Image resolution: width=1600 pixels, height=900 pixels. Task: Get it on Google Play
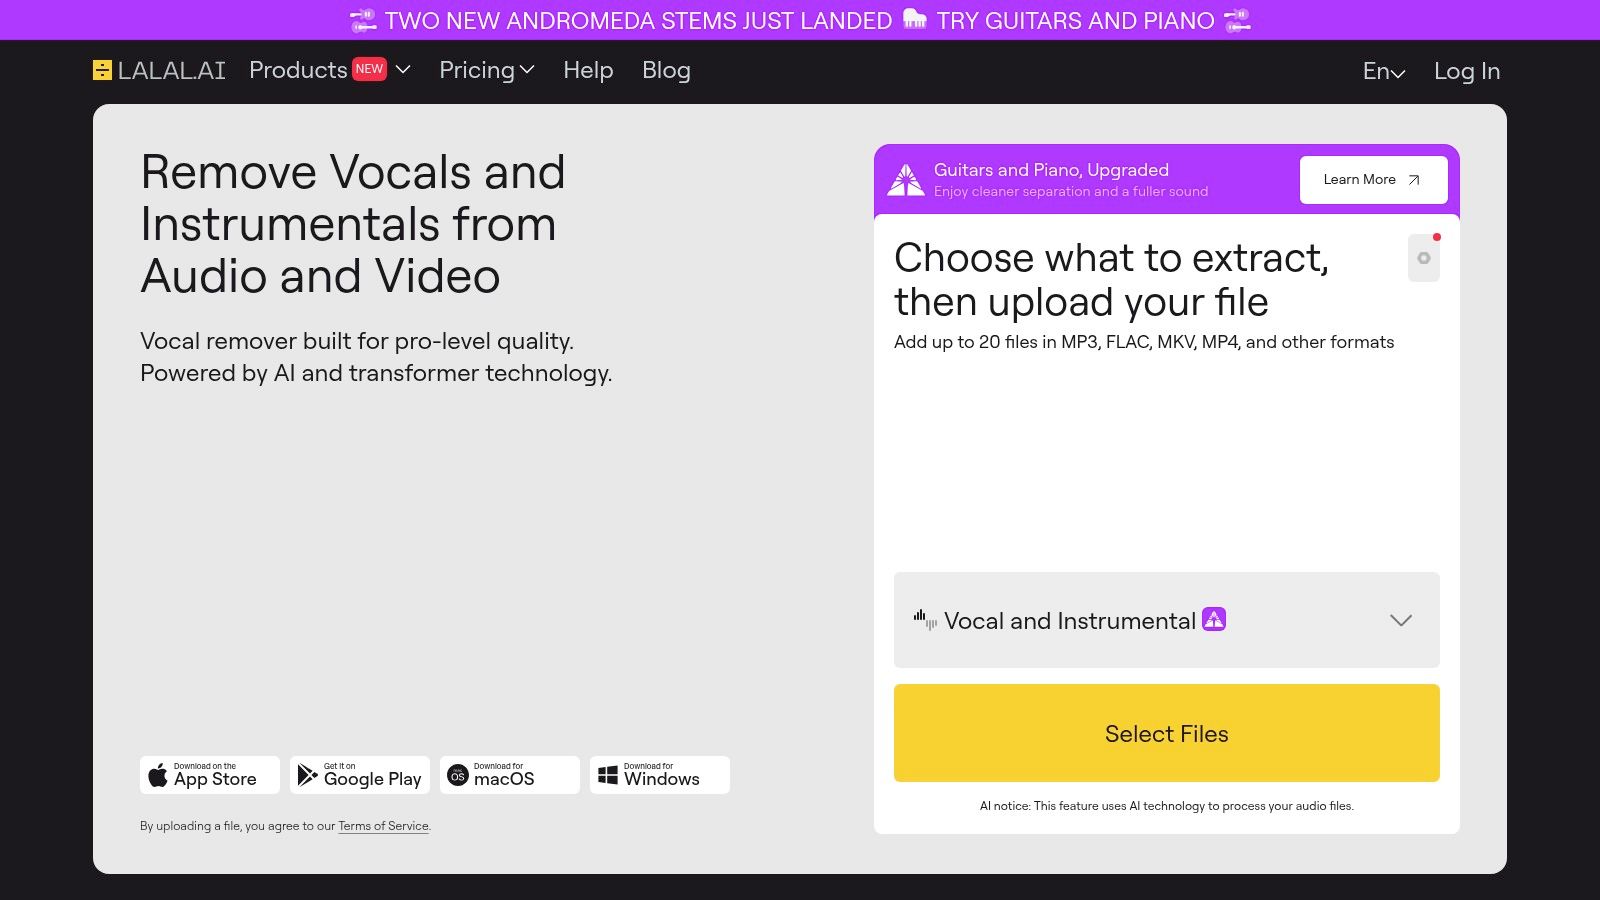coord(360,775)
